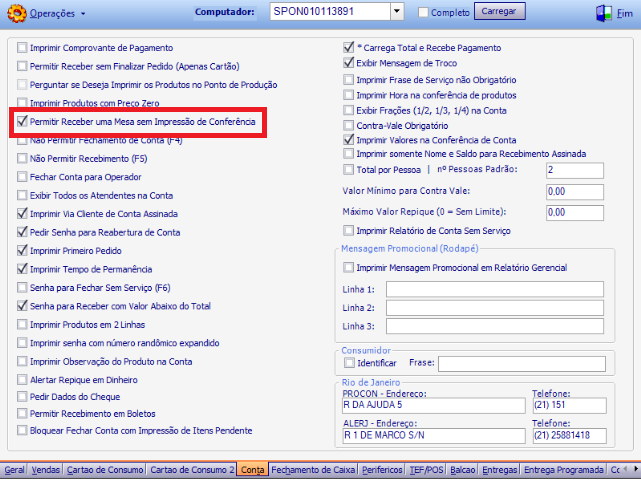
Task: Check Contra-Vale Obrigatório
Action: click(x=348, y=125)
